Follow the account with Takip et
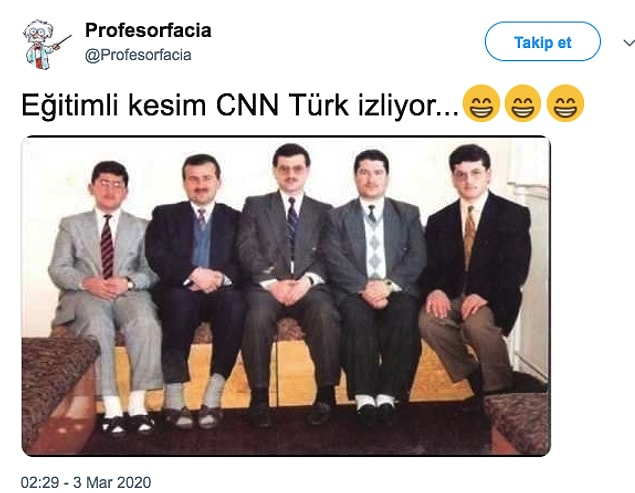This screenshot has width=635, height=493. coord(543,42)
